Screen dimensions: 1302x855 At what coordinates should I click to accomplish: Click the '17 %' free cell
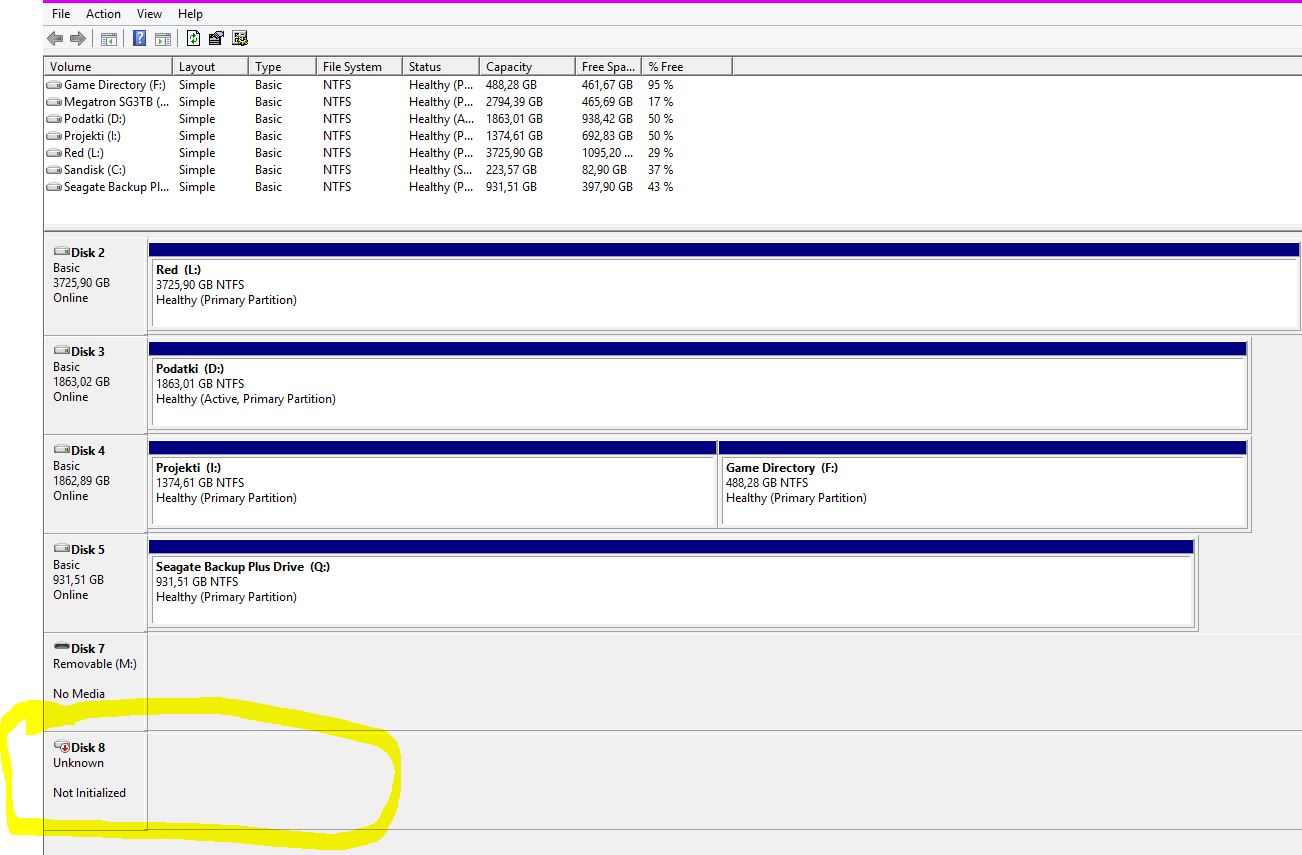[660, 102]
